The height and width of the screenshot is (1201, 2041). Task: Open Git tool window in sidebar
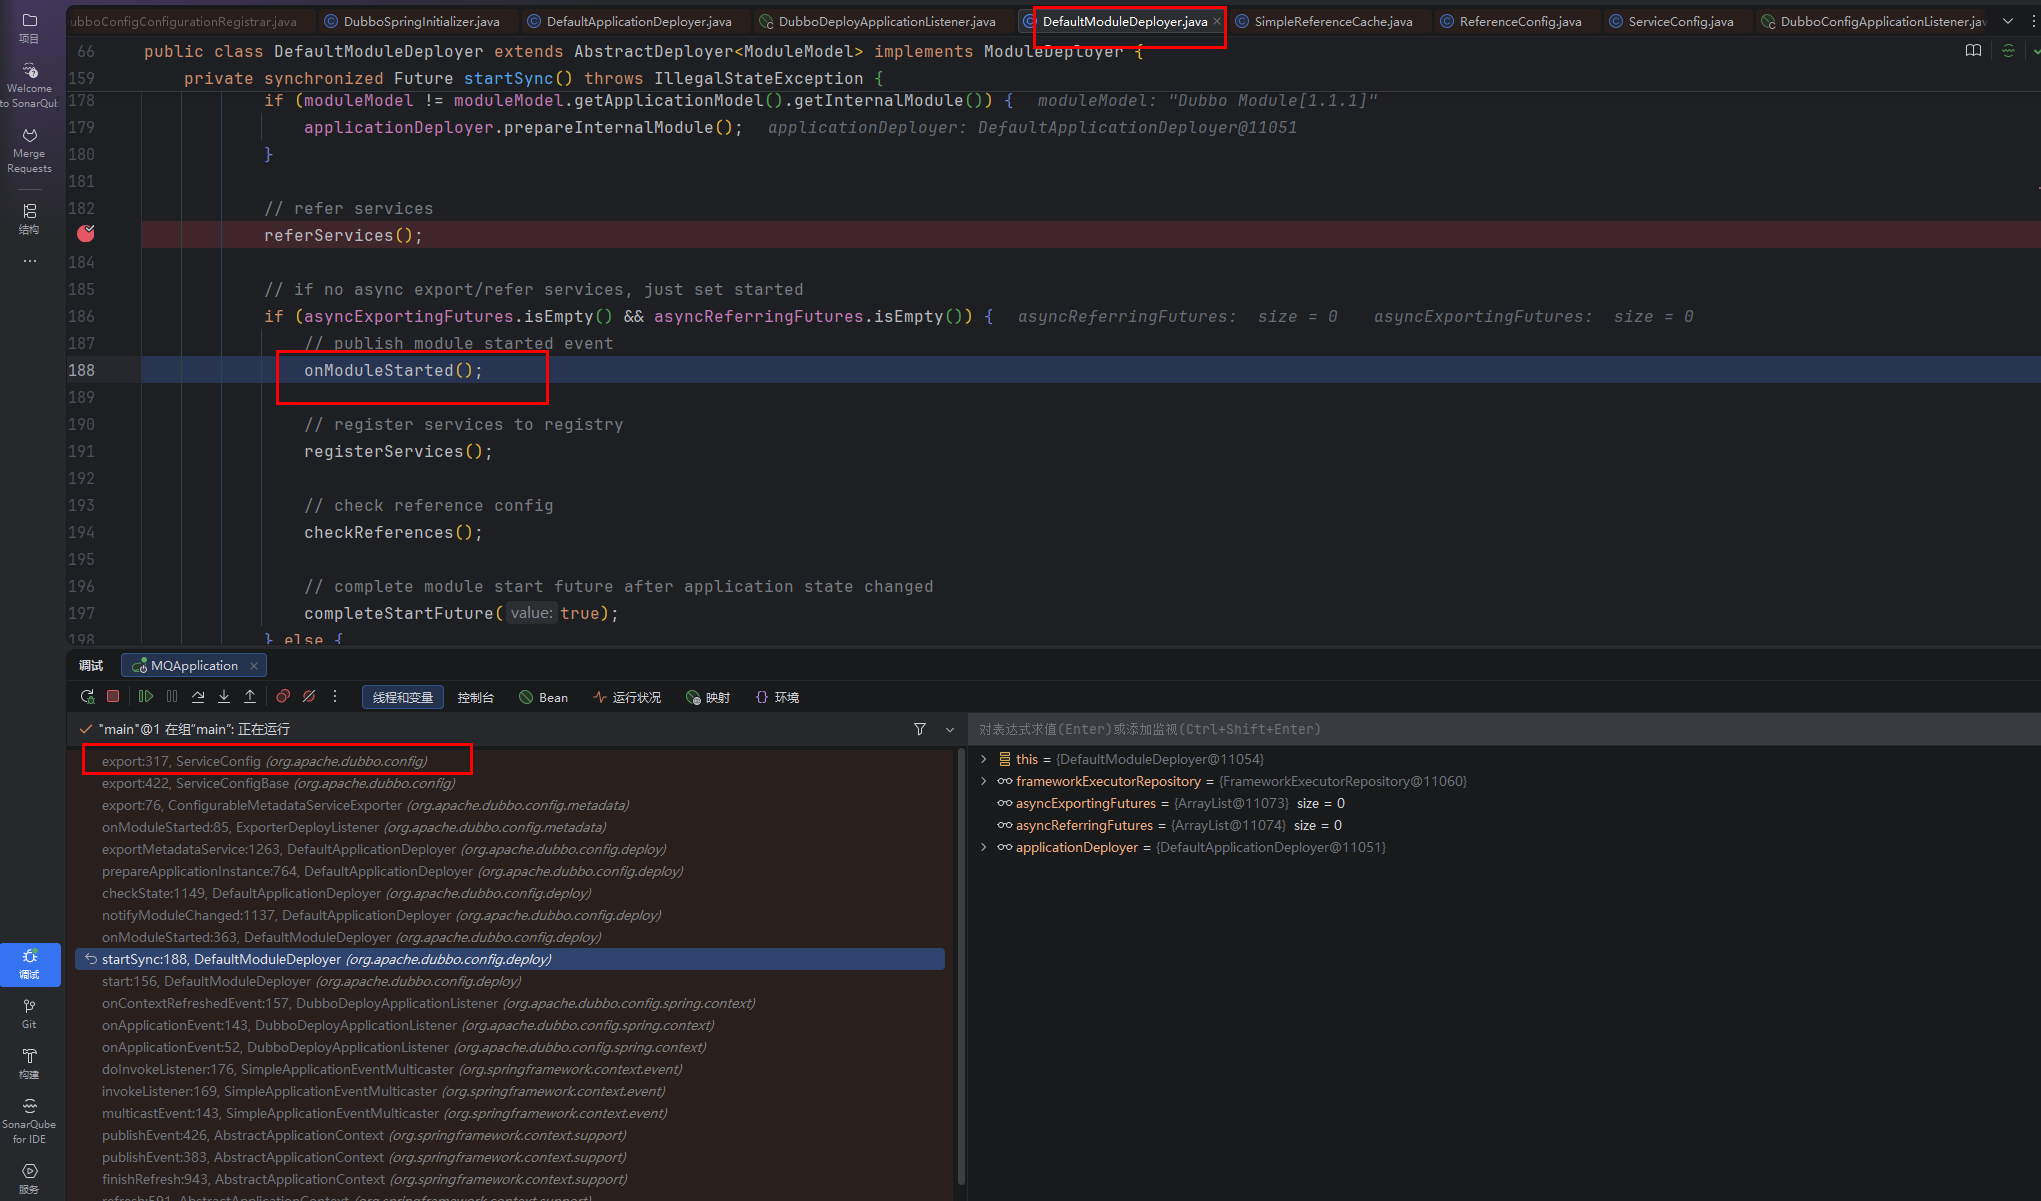(29, 1013)
